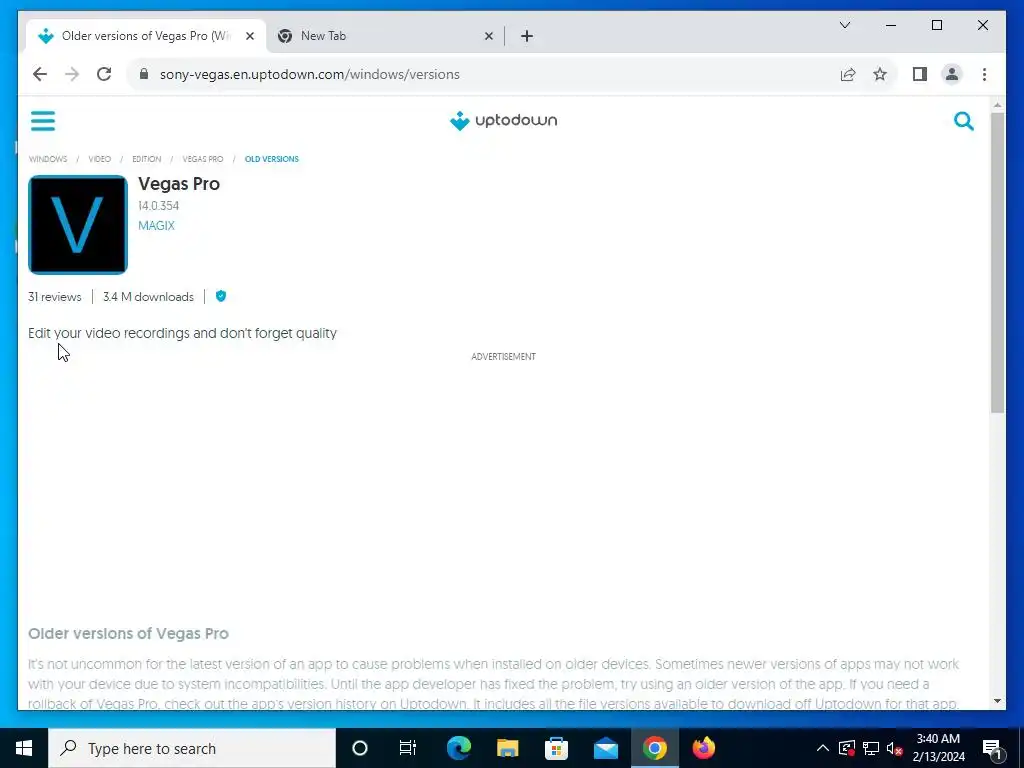Image resolution: width=1024 pixels, height=768 pixels.
Task: Click the Uptodown logo in header
Action: [503, 121]
